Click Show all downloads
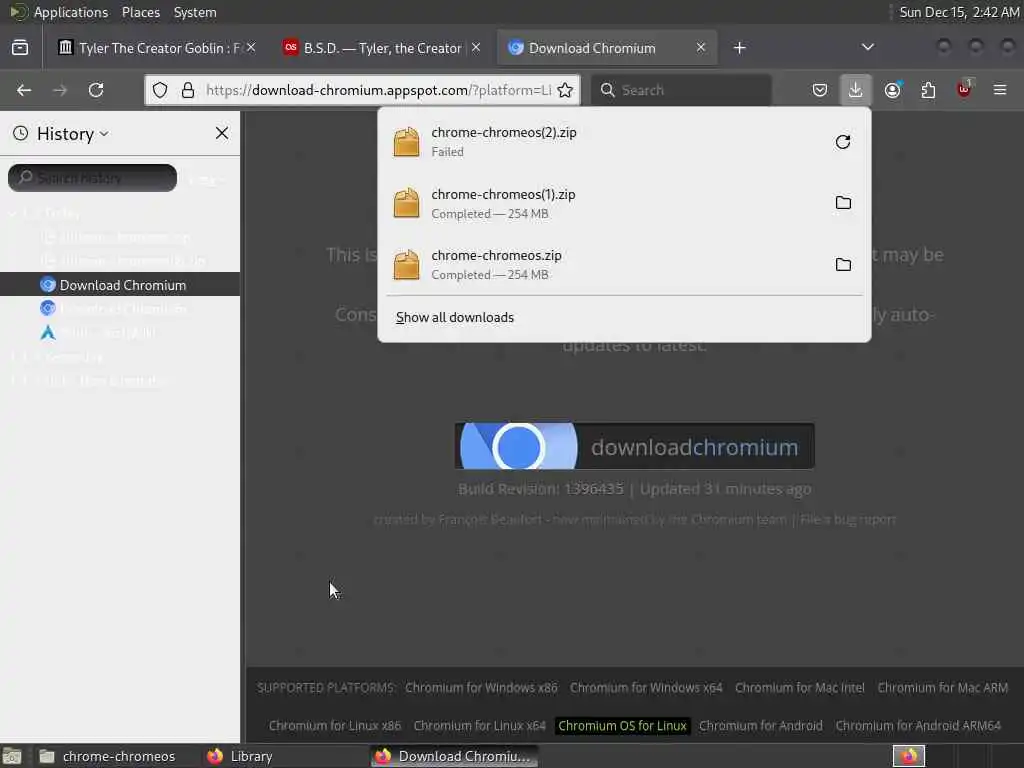The height and width of the screenshot is (768, 1024). (455, 317)
